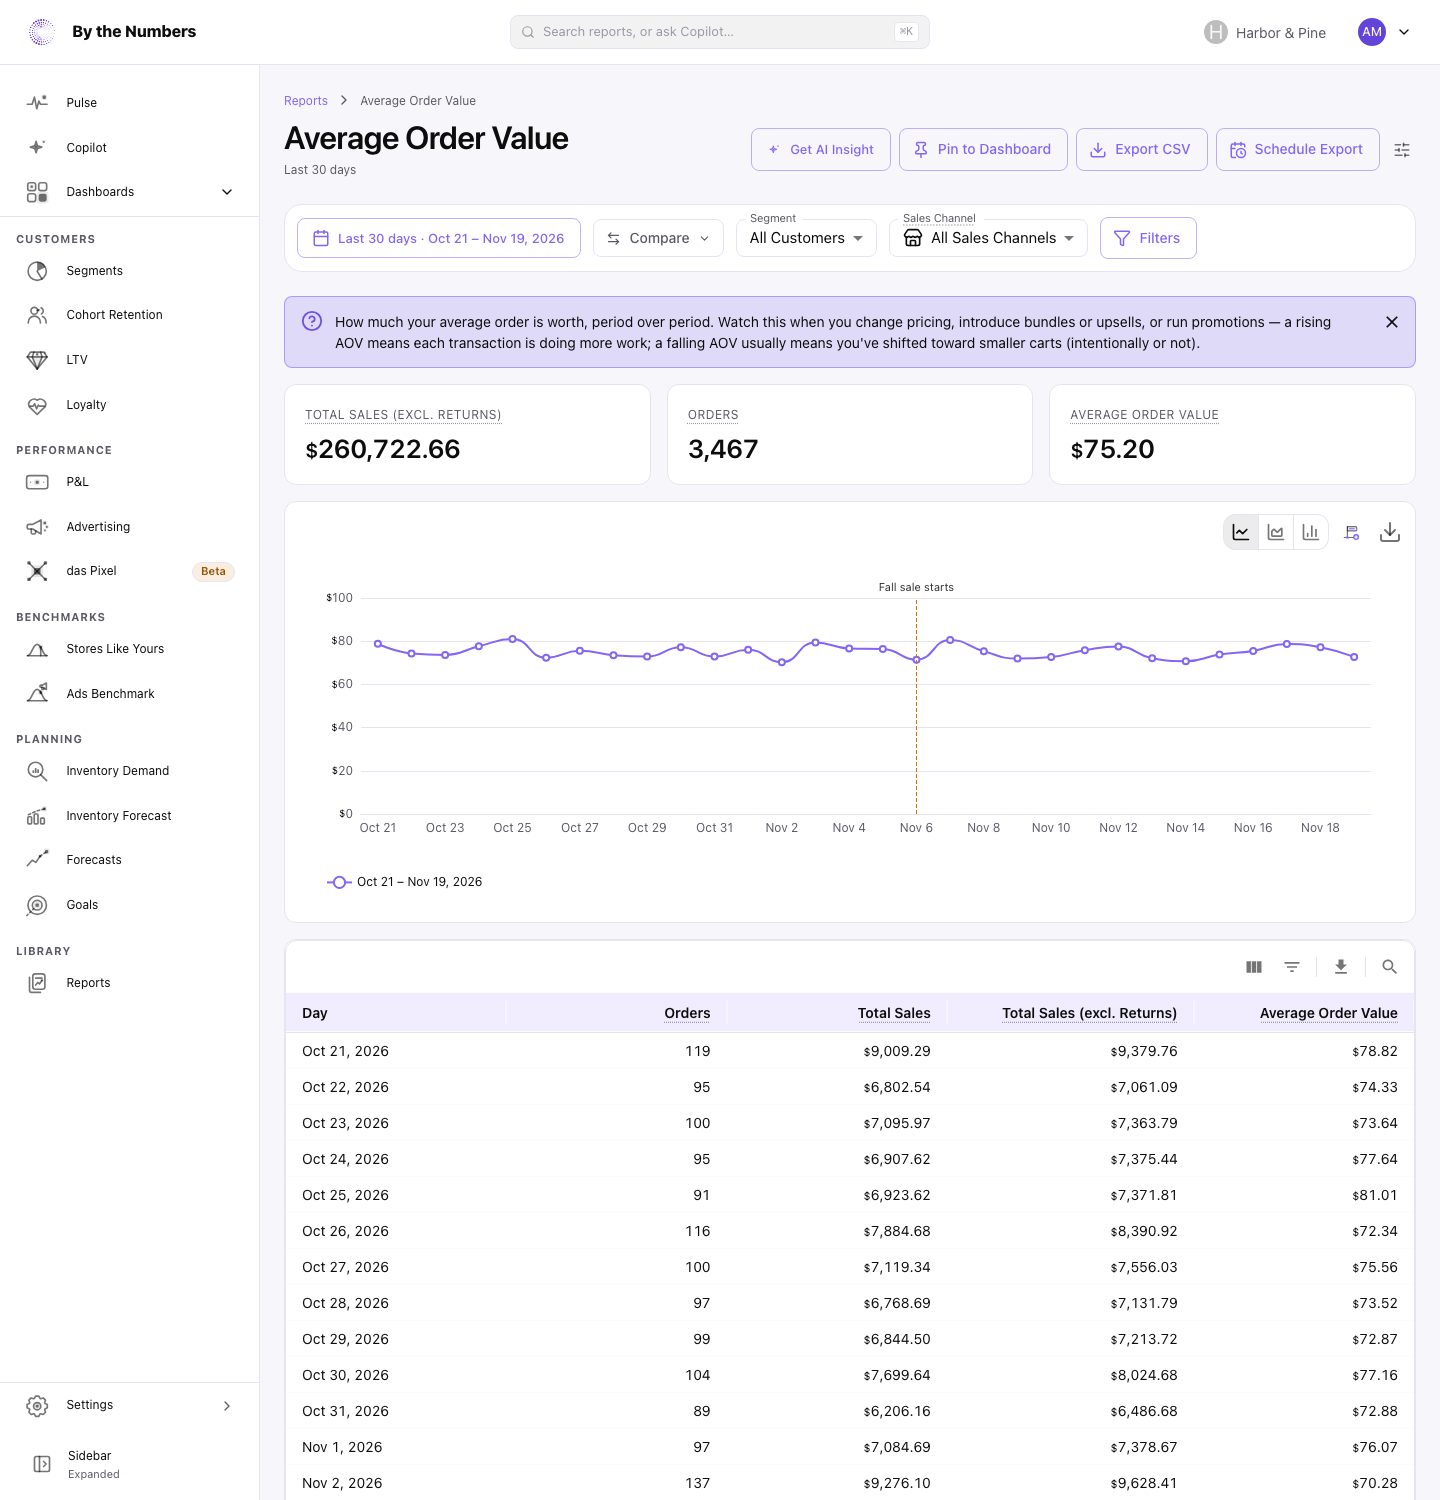
Task: Focus the search reports field
Action: [720, 32]
